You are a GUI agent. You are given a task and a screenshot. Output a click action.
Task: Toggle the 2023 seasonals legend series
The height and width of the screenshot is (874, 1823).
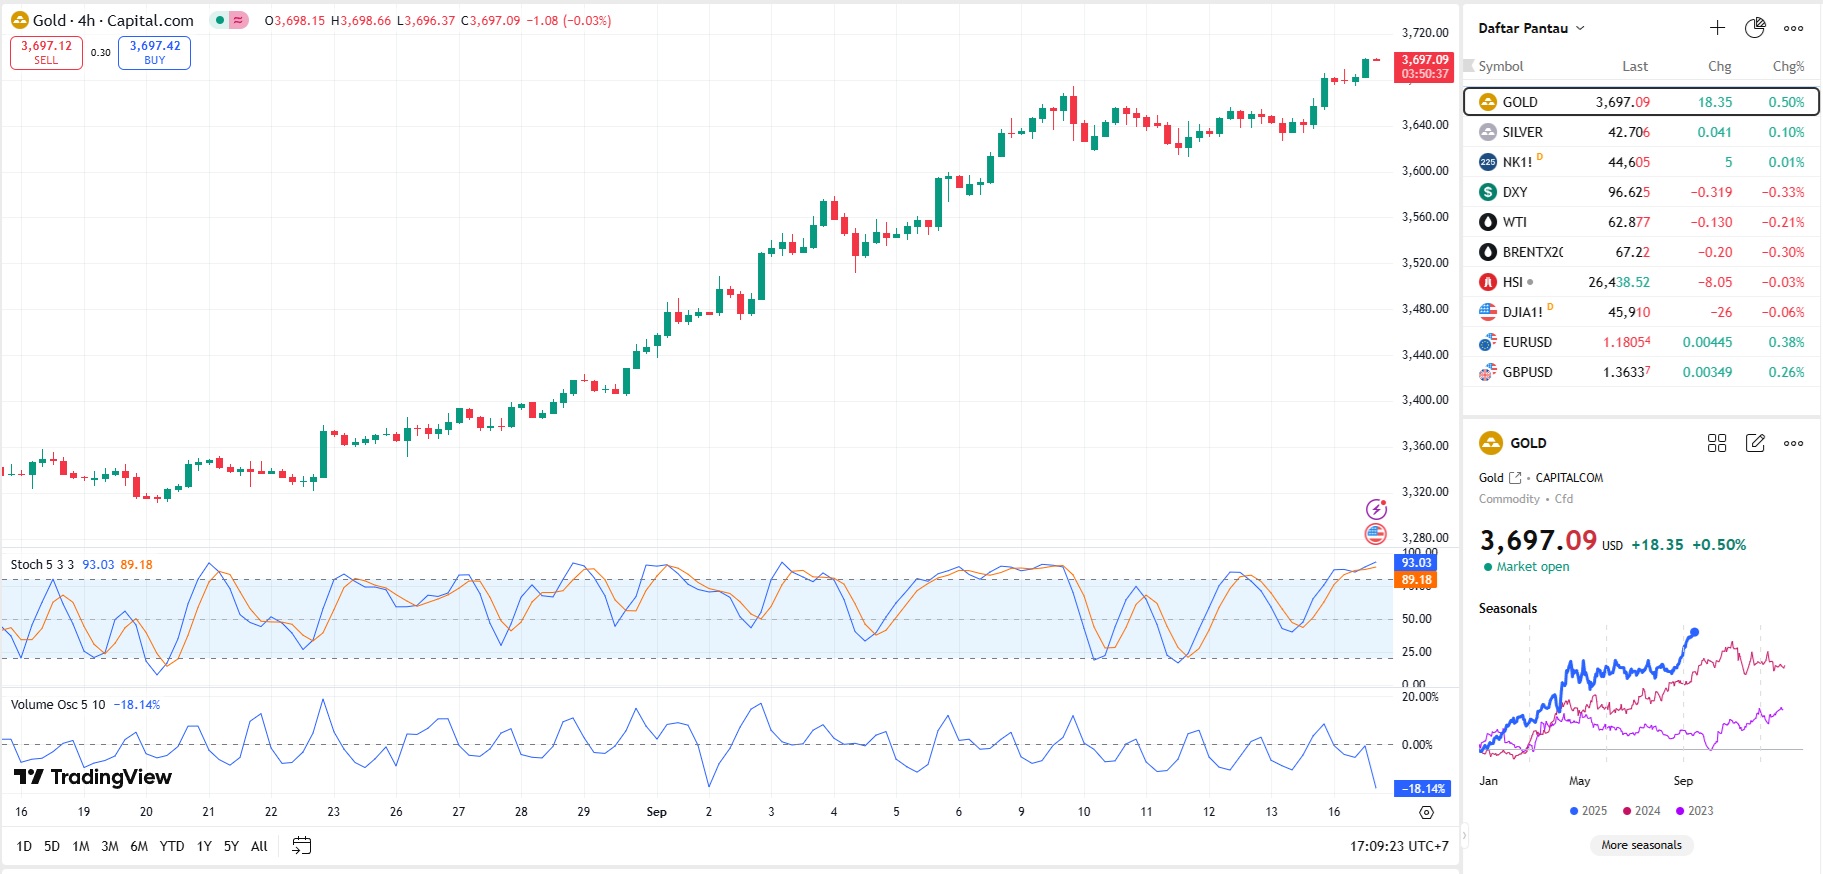[x=1694, y=811]
